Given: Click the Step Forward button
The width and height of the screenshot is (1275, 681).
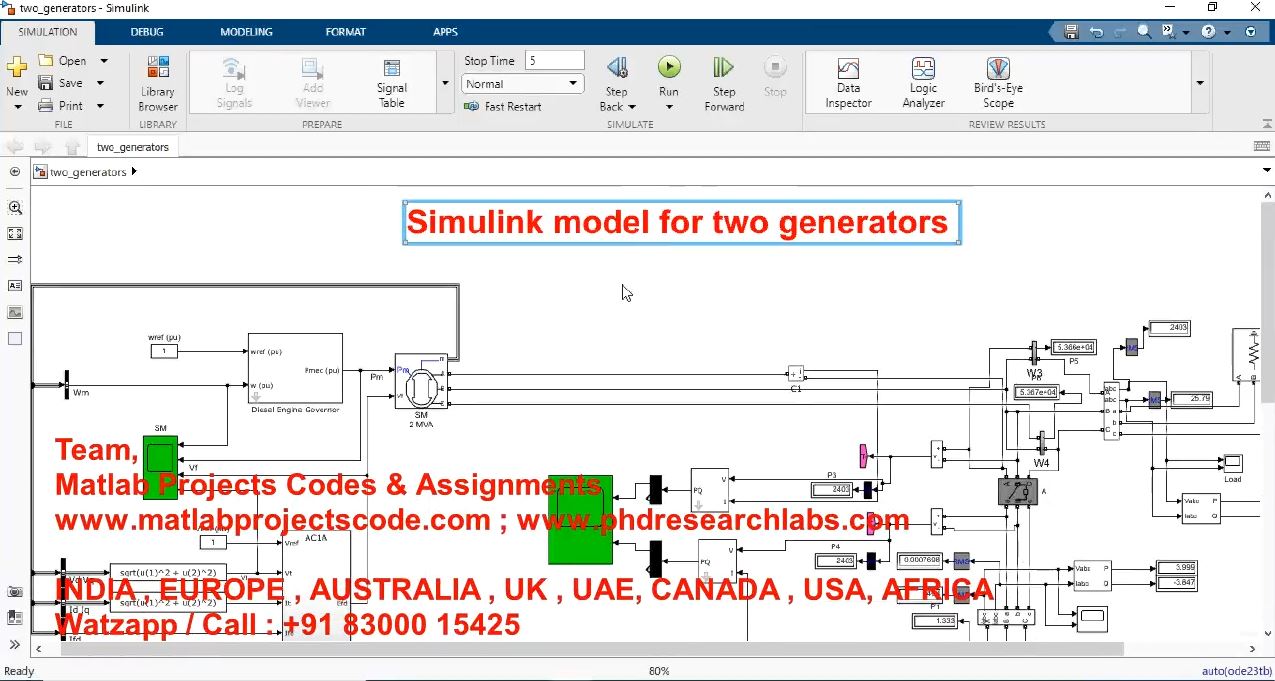Looking at the screenshot, I should (x=724, y=83).
